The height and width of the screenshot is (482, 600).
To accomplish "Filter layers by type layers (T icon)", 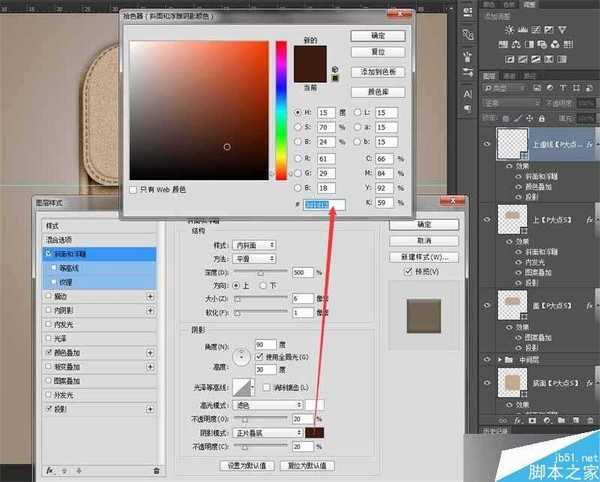I will pos(563,88).
